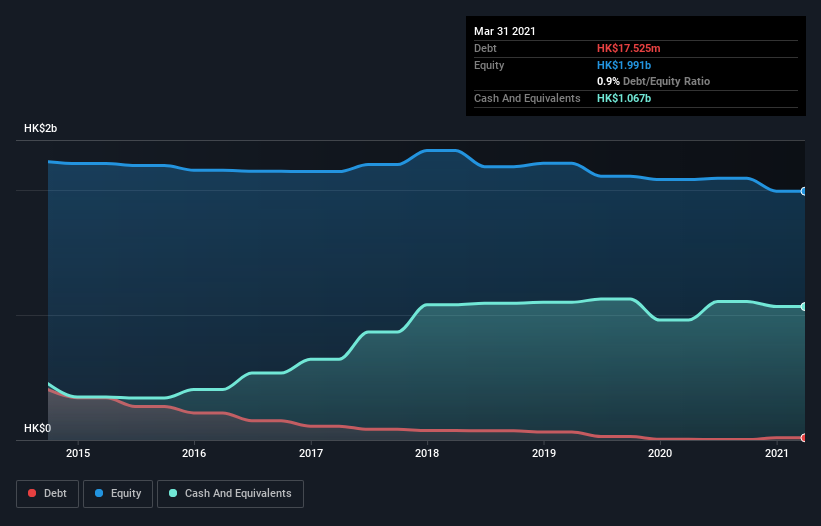Toggle the Debt legend button

(x=48, y=494)
